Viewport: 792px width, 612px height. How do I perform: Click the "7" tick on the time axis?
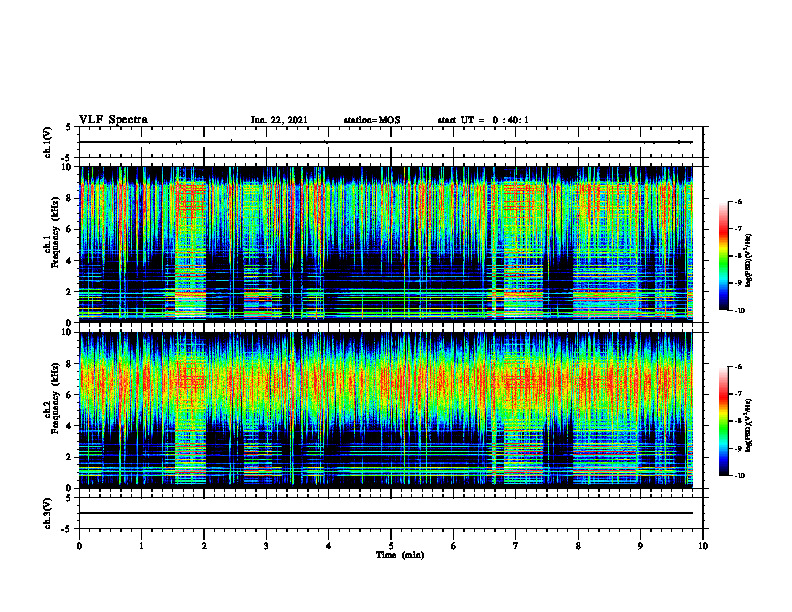(516, 546)
